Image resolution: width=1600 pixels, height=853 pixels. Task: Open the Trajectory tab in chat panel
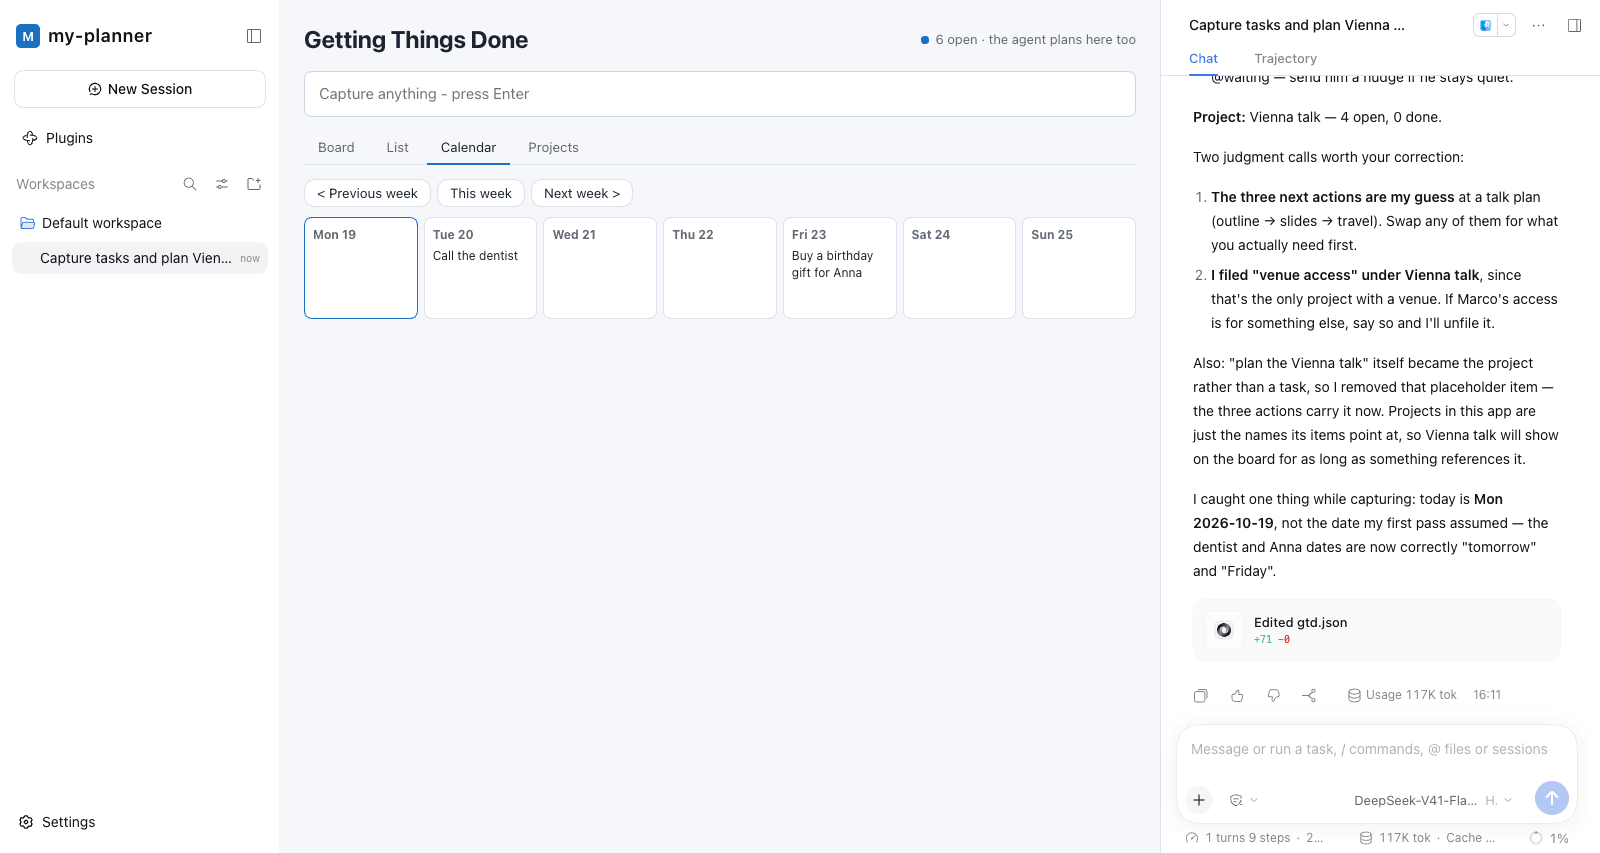point(1285,59)
